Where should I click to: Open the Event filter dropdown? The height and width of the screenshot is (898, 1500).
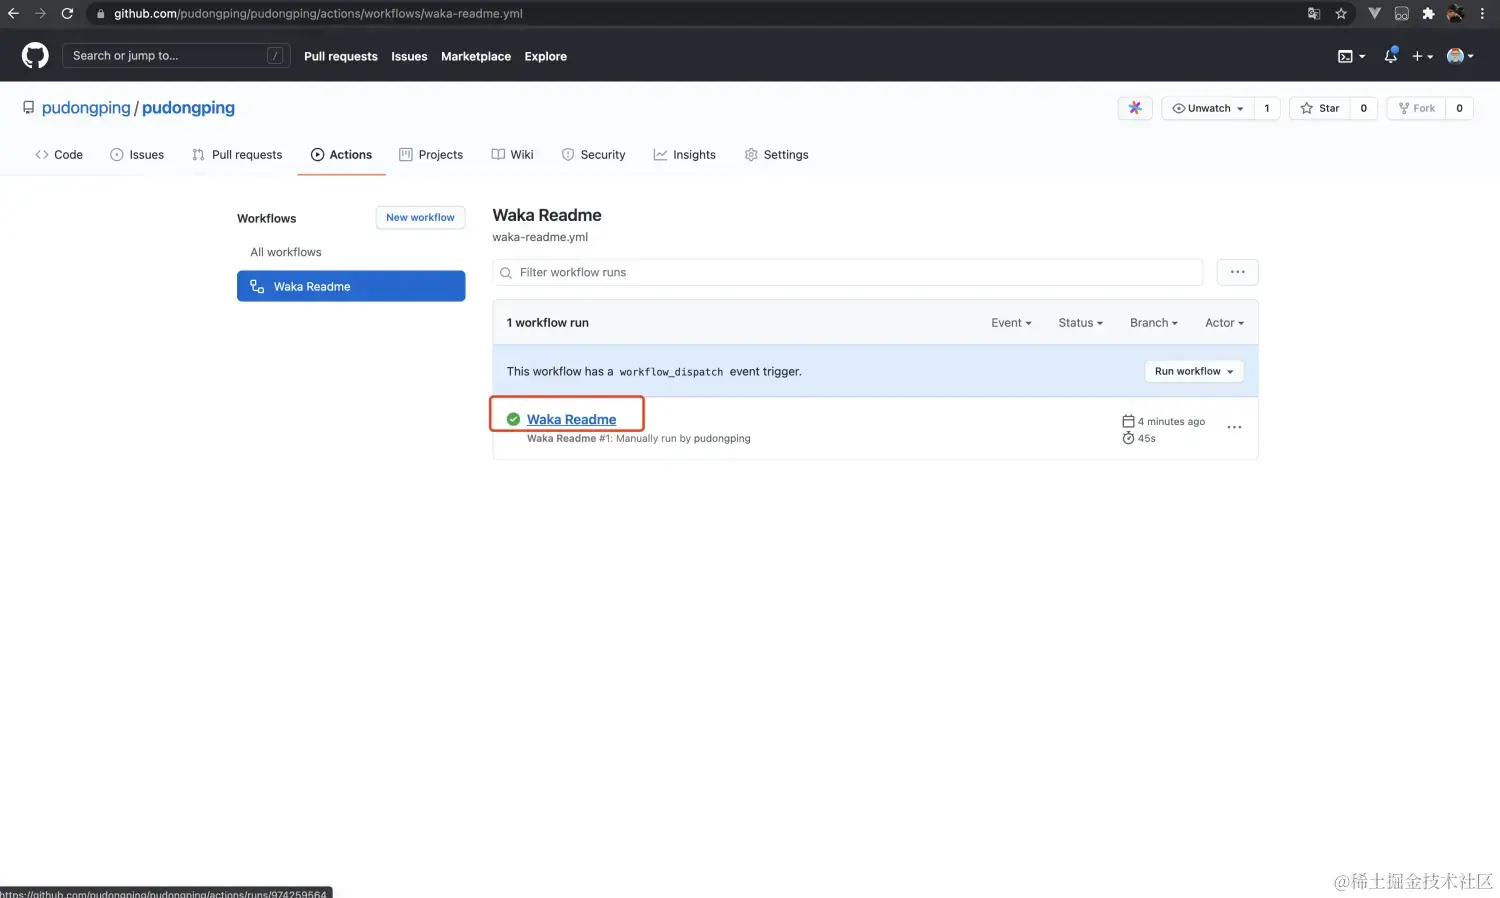(x=1011, y=323)
